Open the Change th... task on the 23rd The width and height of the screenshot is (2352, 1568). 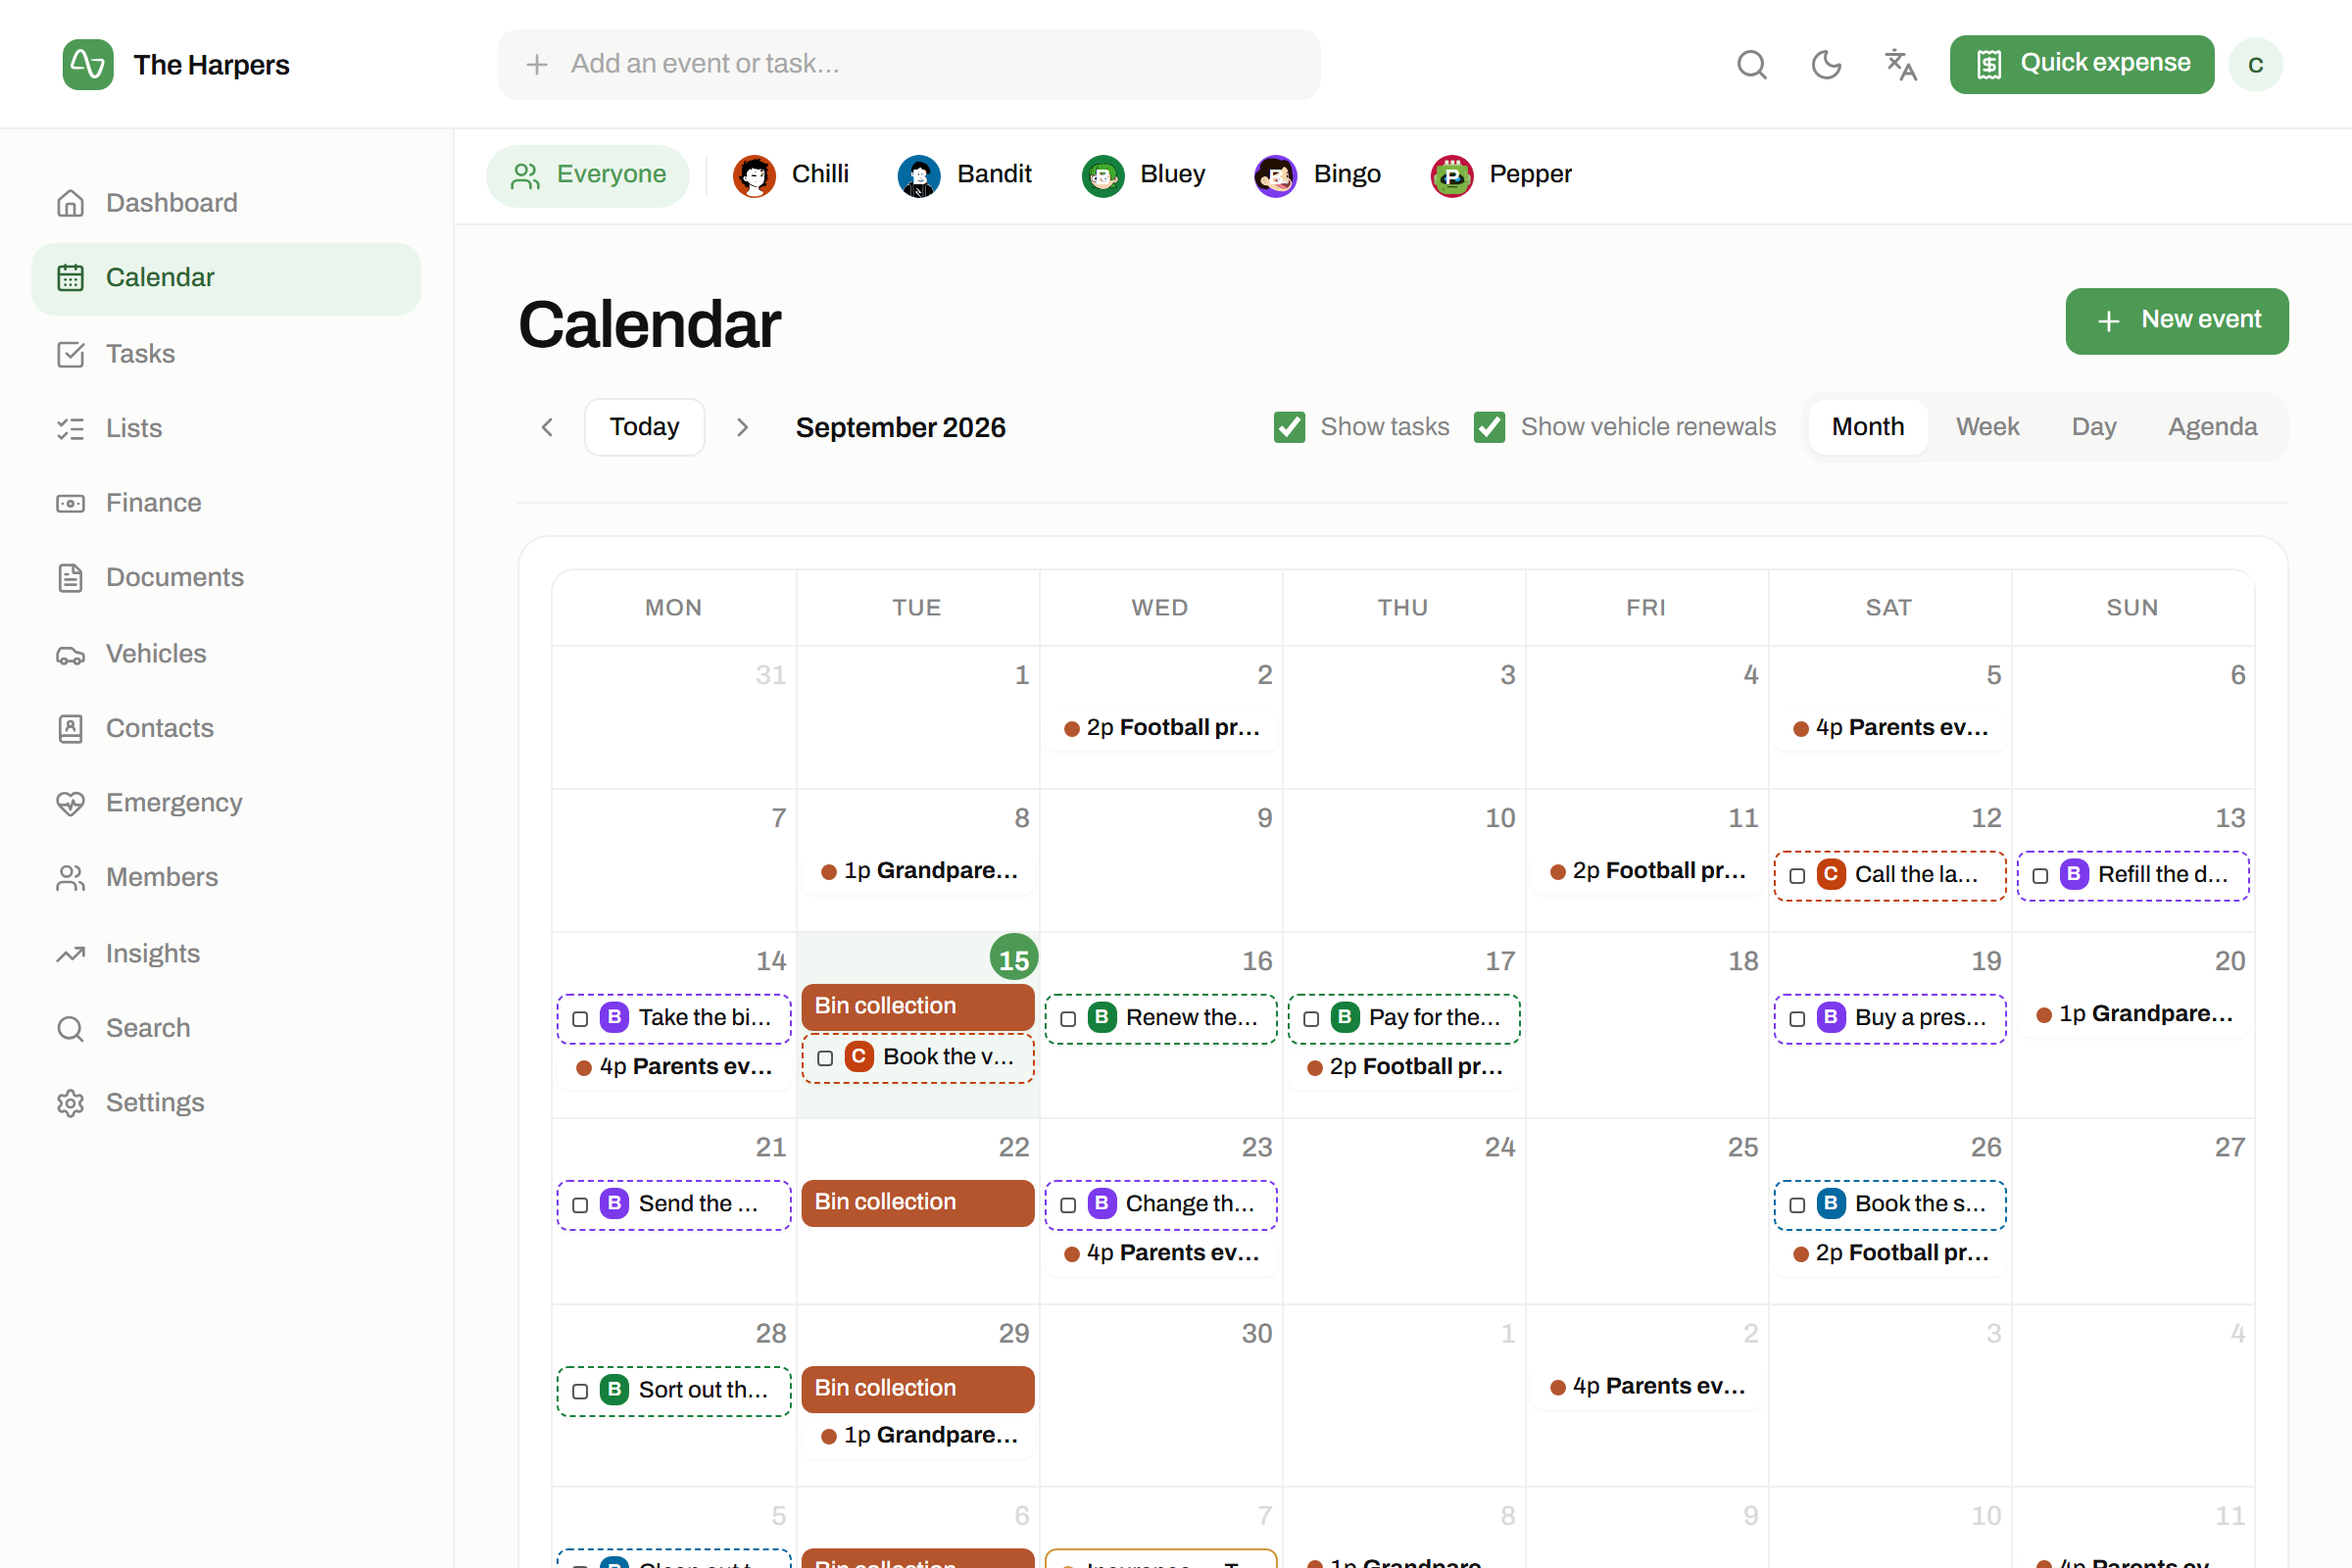[1161, 1205]
